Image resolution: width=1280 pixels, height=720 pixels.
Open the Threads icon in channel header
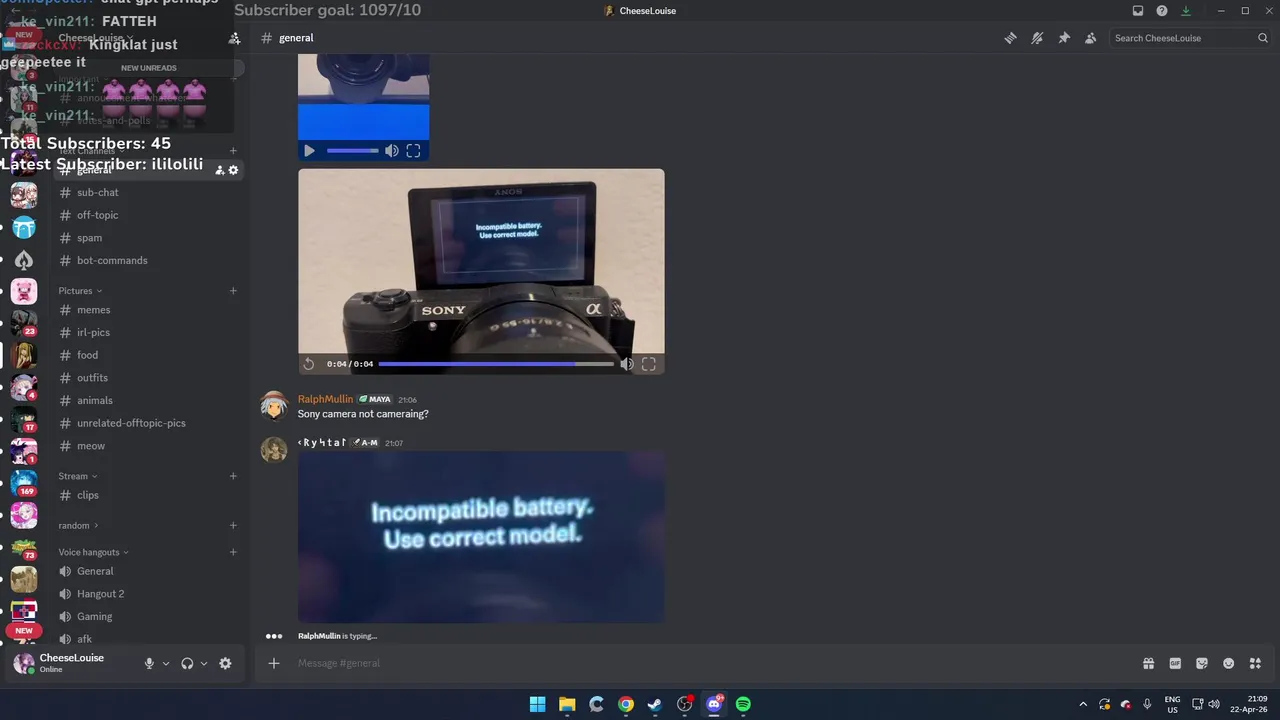(1010, 38)
